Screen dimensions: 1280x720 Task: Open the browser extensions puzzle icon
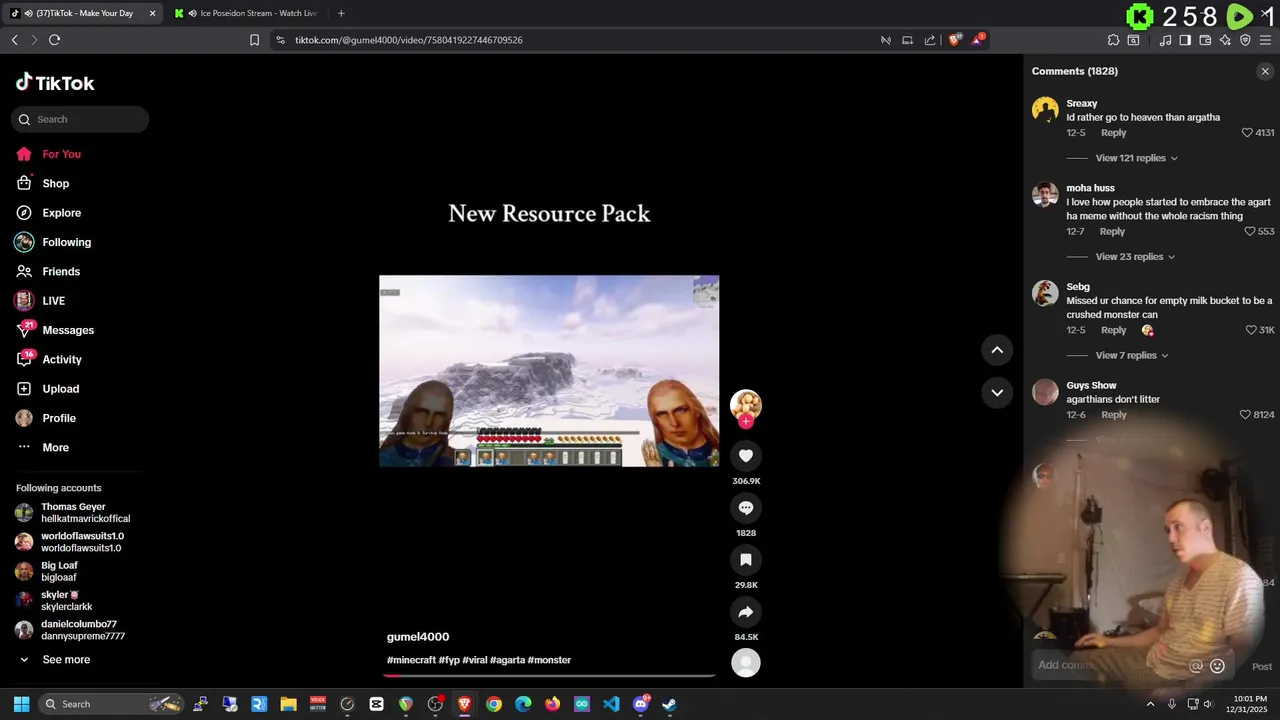point(1113,40)
